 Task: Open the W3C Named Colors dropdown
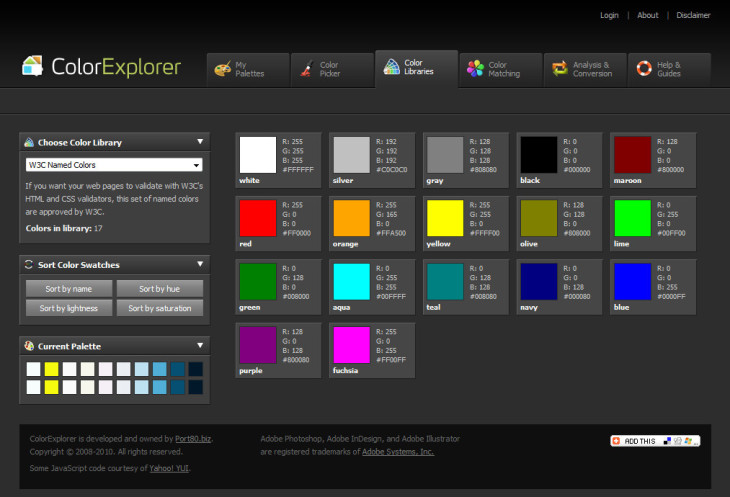114,165
